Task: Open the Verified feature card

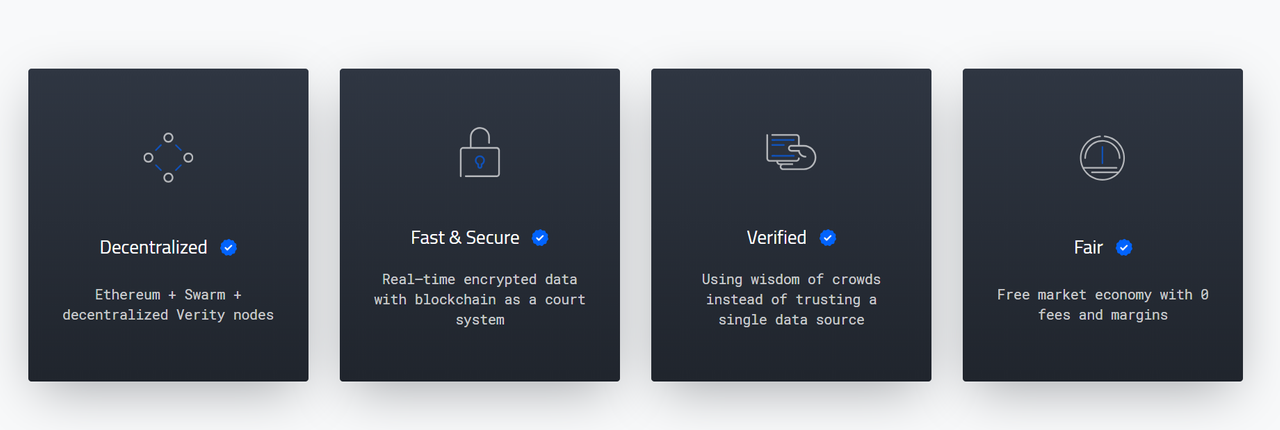Action: 791,225
